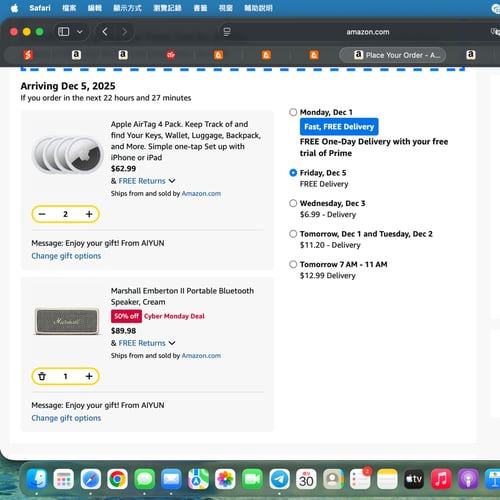Select Monday, Dec 1 delivery option
Image resolution: width=500 pixels, height=500 pixels.
pos(293,112)
